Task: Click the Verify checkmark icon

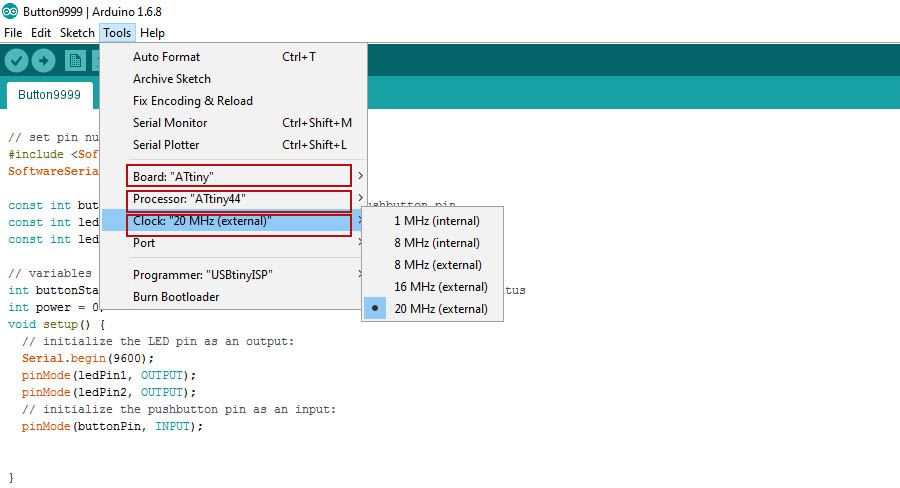Action: (16, 60)
